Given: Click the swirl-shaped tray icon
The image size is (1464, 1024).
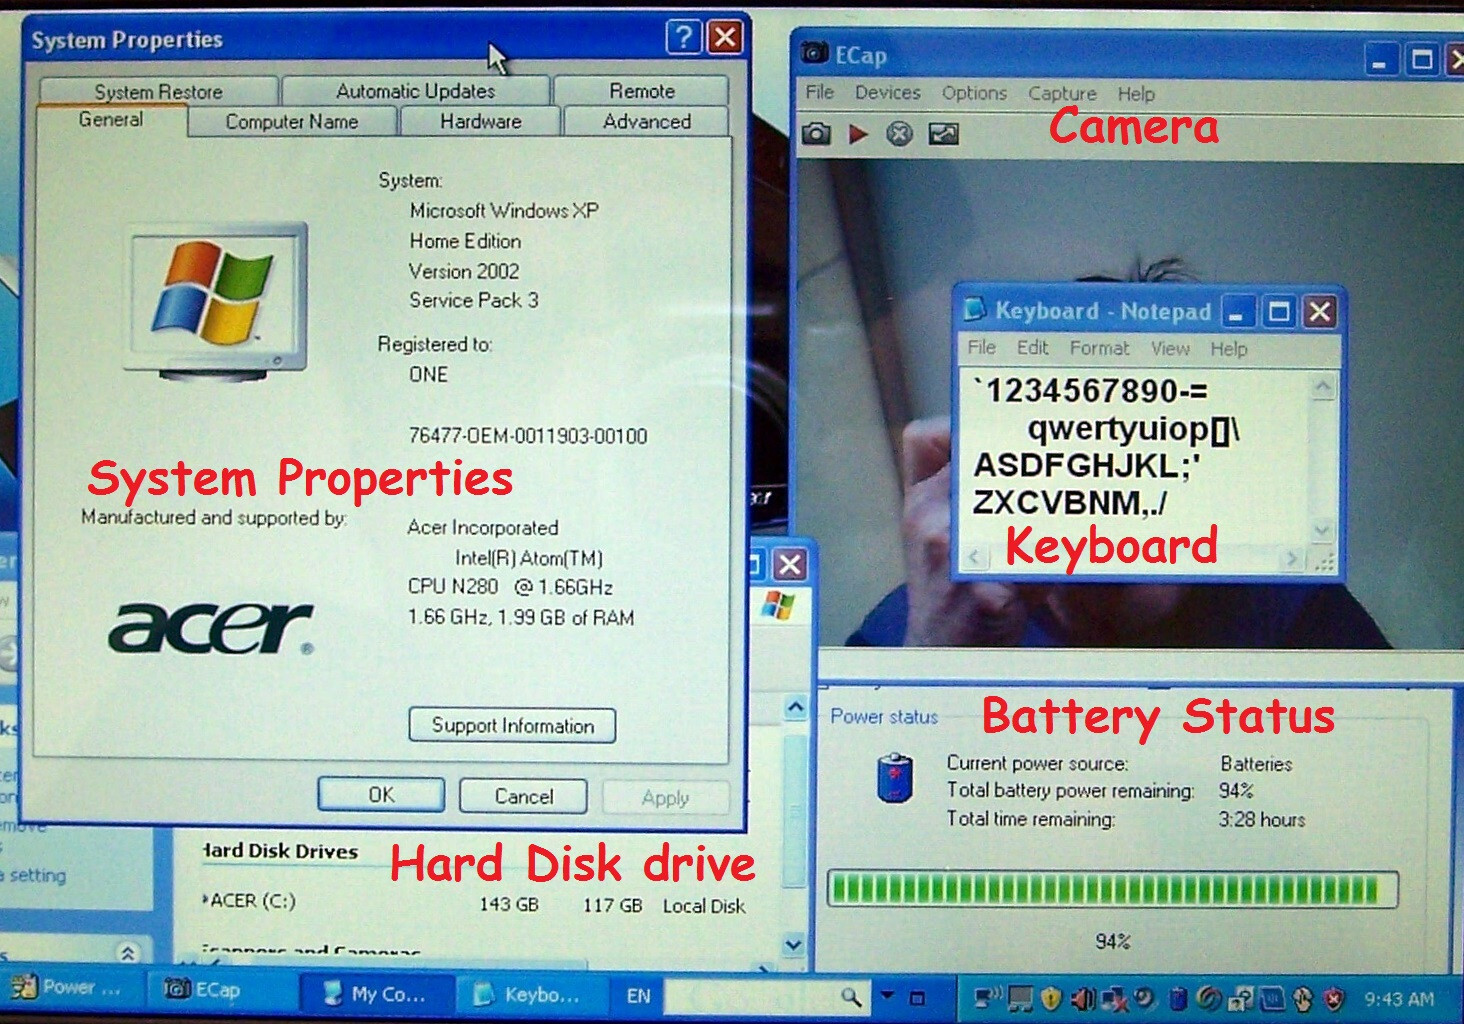Looking at the screenshot, I should tap(1208, 998).
